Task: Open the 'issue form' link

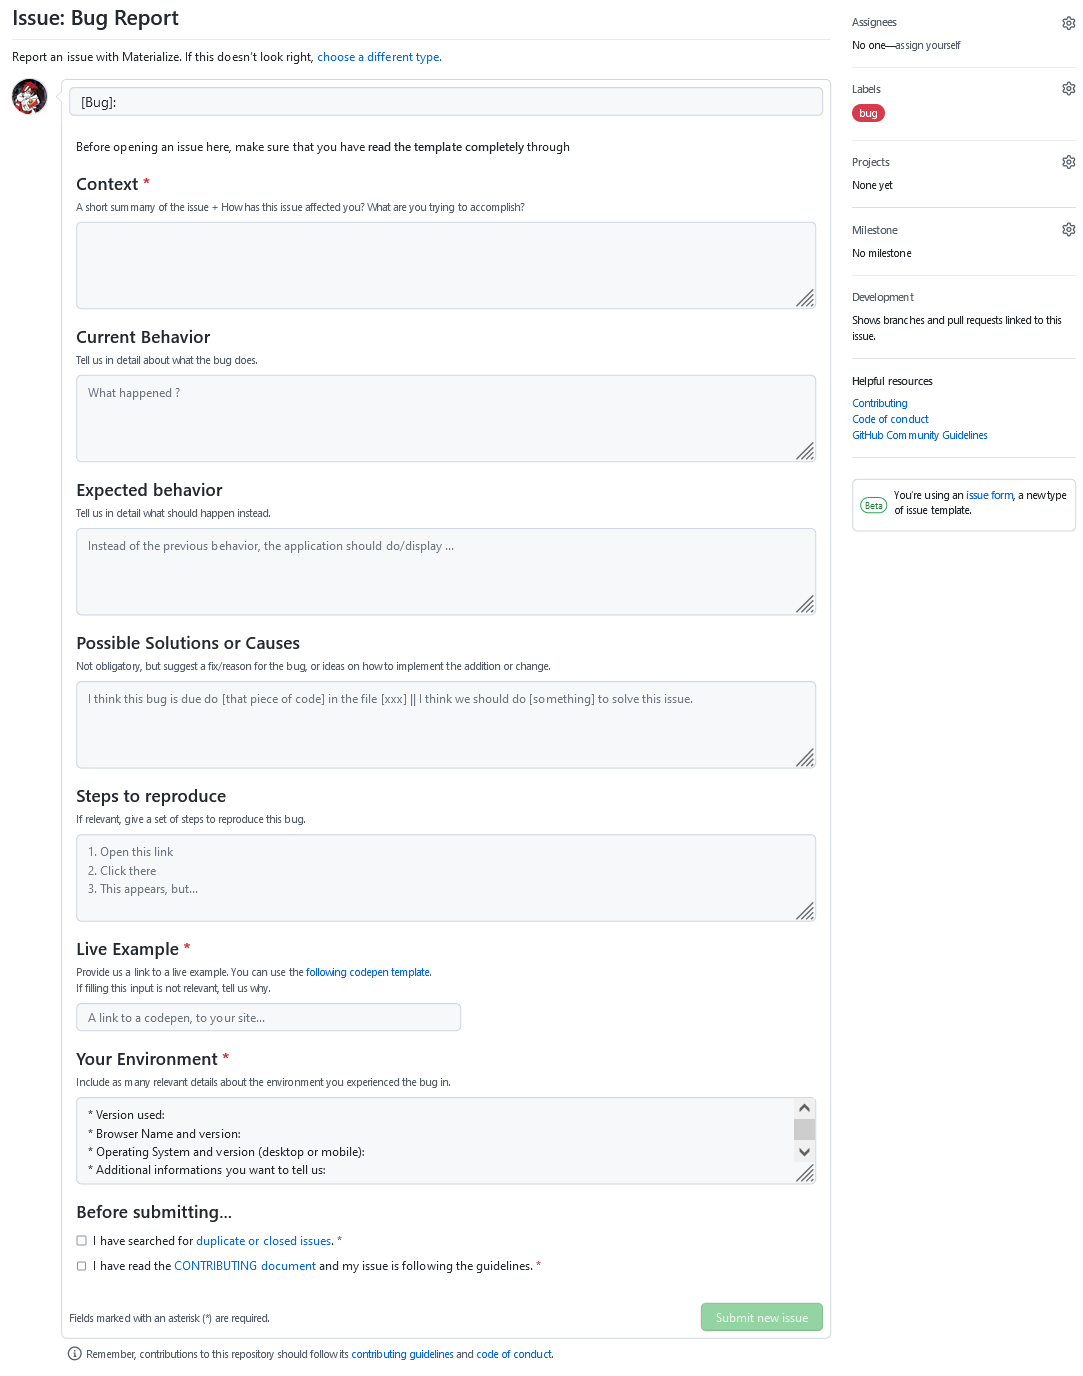Action: pos(990,495)
